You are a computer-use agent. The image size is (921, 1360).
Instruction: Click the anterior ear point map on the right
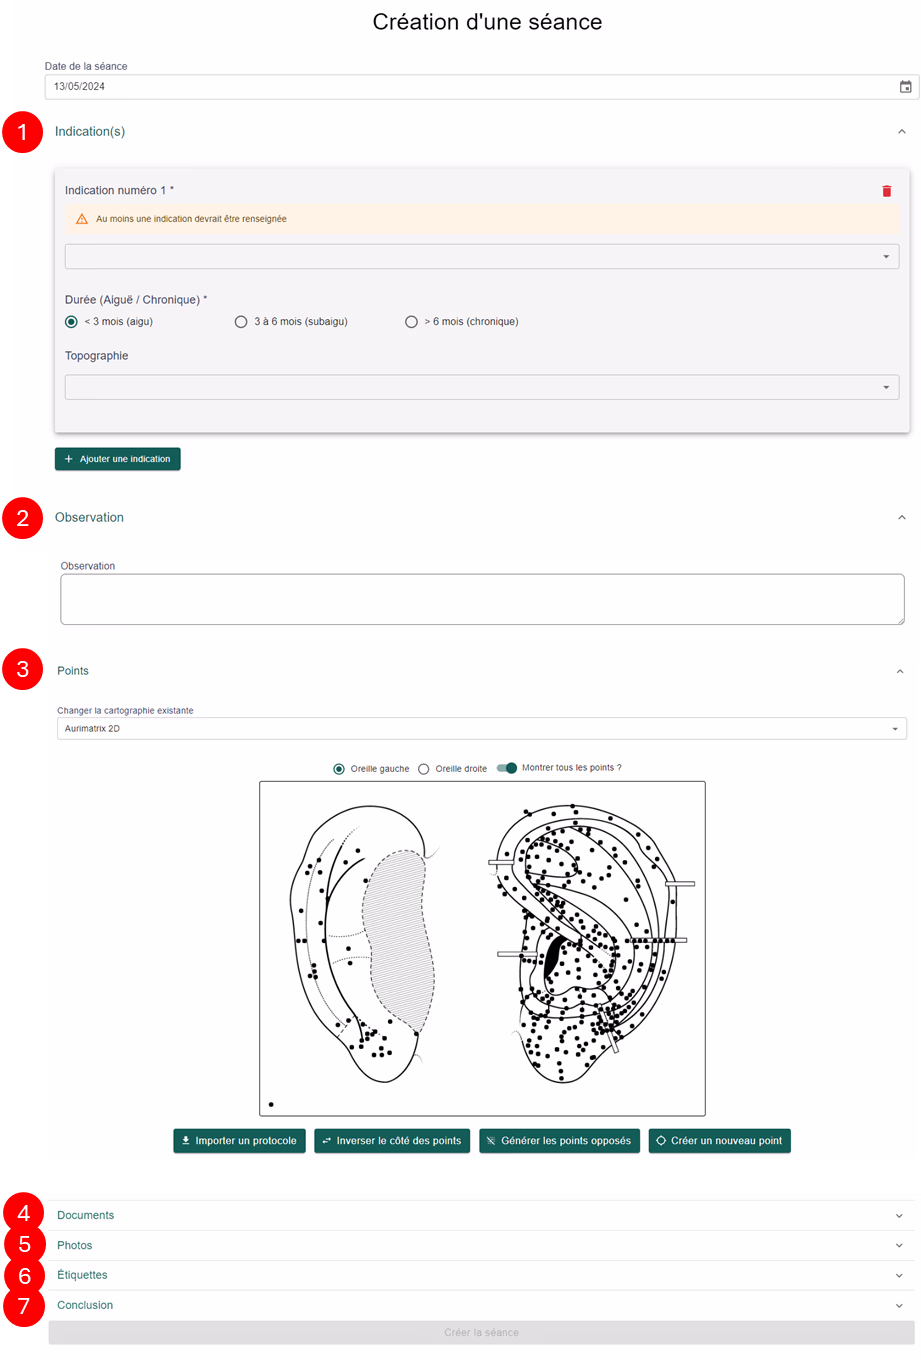590,943
